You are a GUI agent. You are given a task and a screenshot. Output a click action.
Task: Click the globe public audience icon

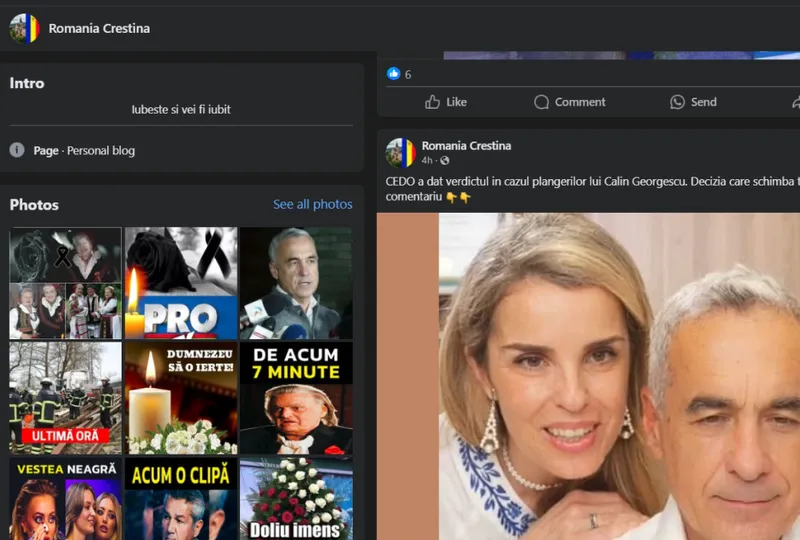(x=445, y=161)
